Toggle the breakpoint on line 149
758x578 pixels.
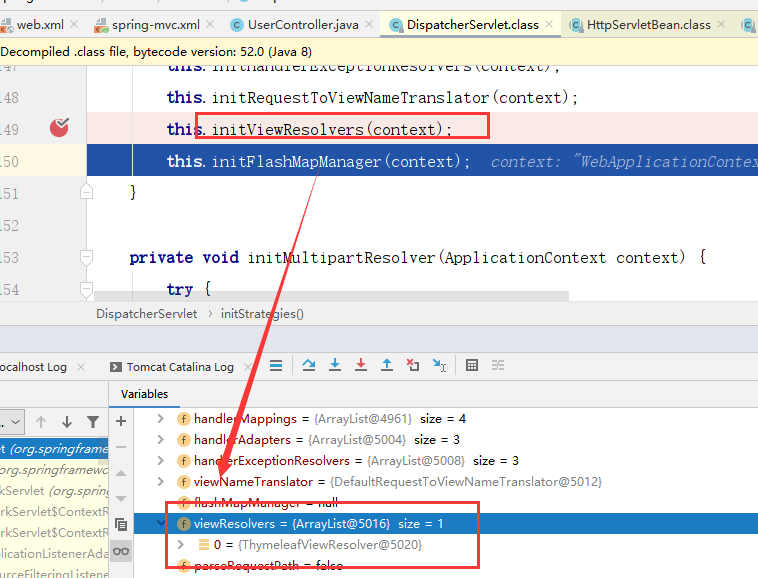coord(59,128)
